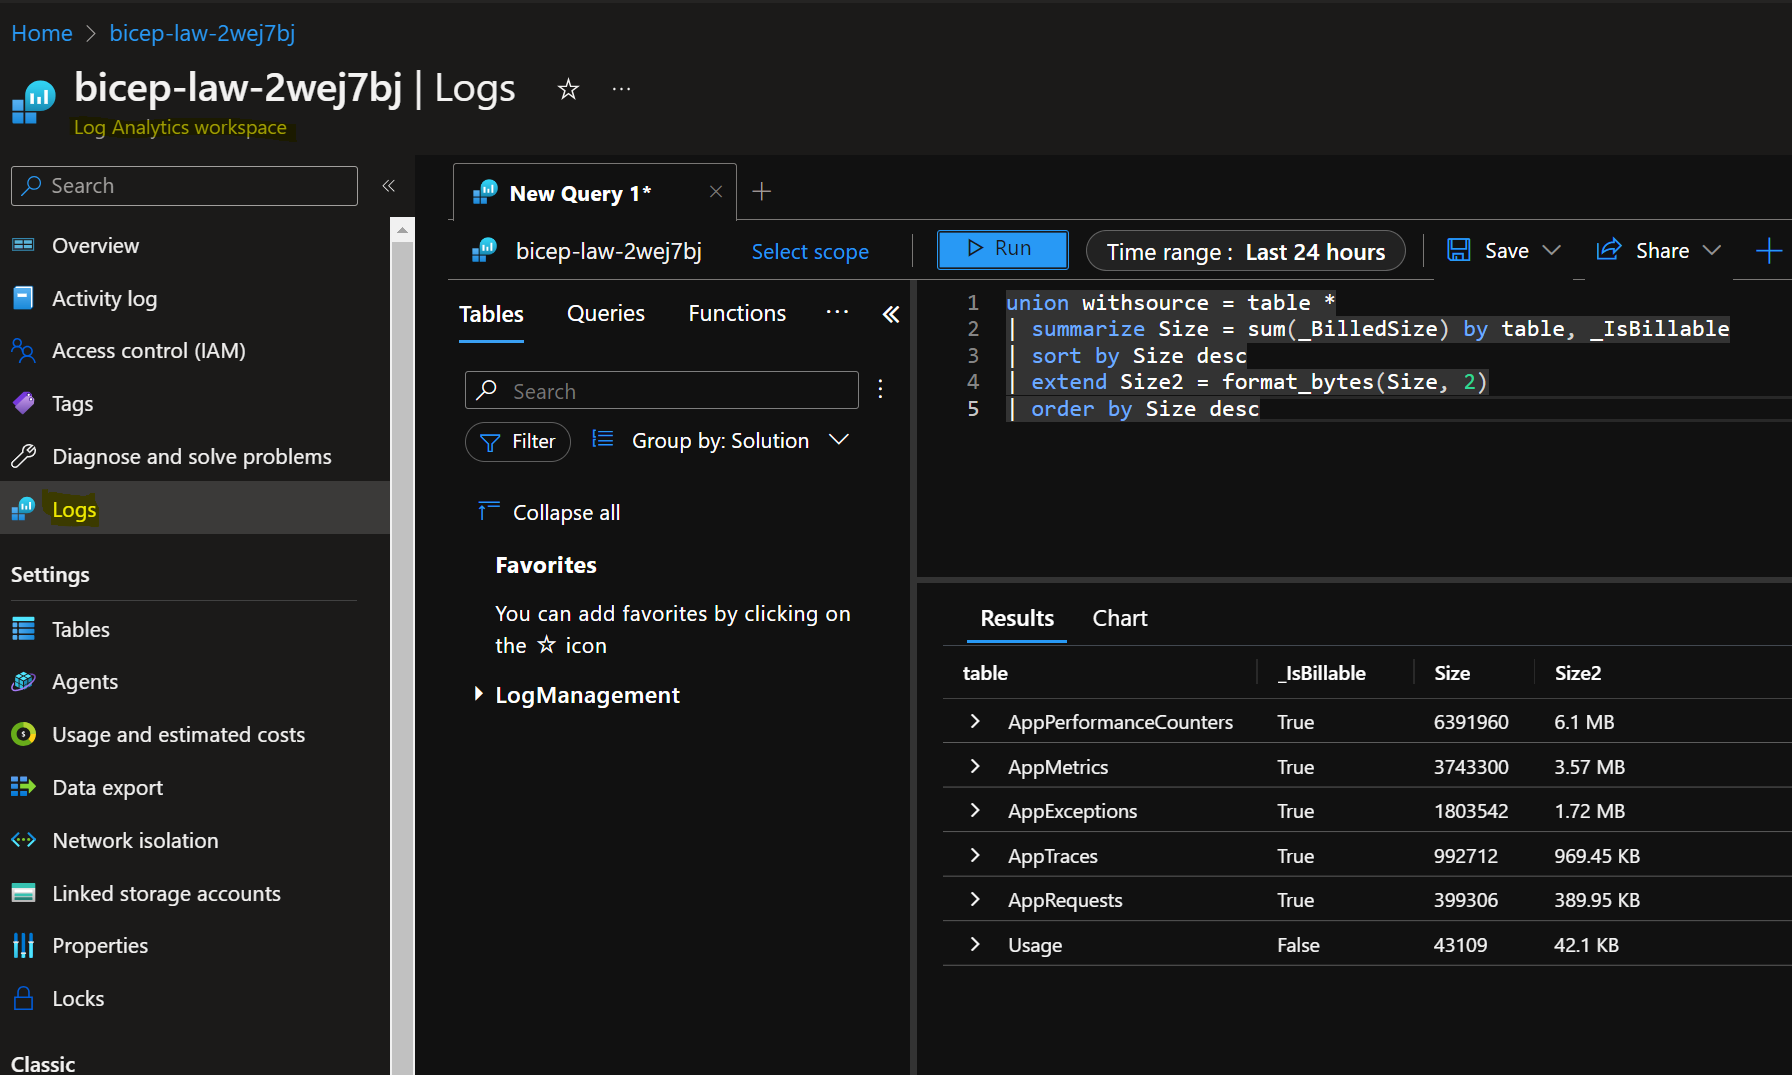Click the Properties icon
The image size is (1792, 1075).
[x=23, y=946]
